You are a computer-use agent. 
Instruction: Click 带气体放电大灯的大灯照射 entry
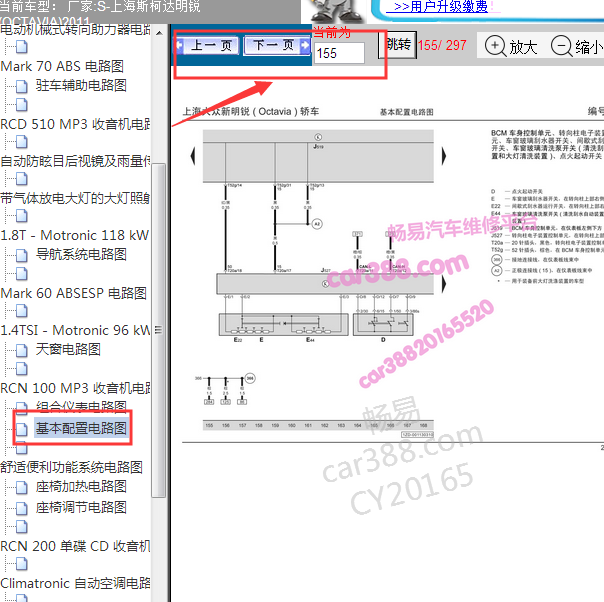coord(75,198)
